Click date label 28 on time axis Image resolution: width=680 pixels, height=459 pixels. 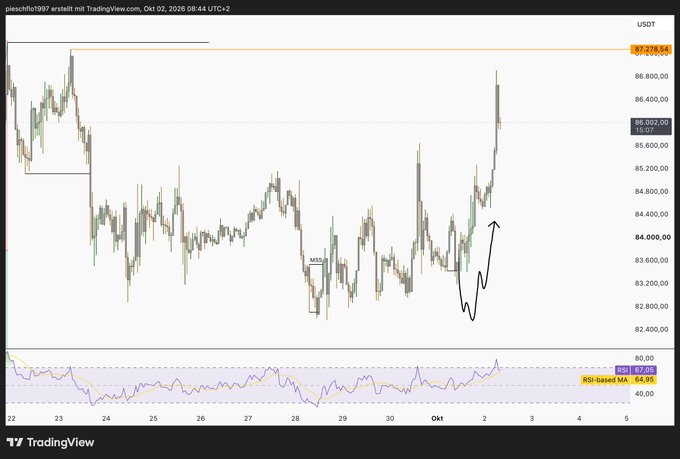click(x=295, y=419)
